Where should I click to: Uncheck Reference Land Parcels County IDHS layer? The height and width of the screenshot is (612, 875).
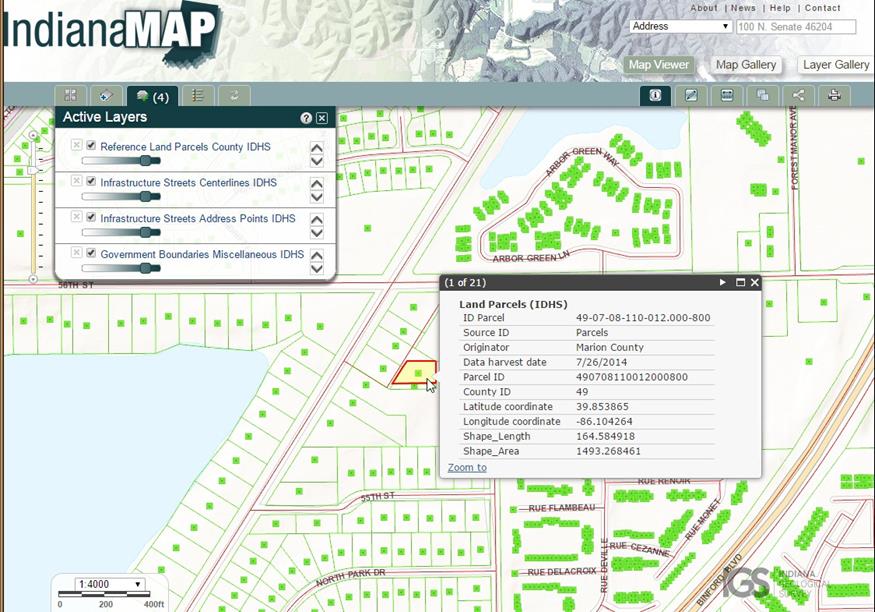[91, 146]
